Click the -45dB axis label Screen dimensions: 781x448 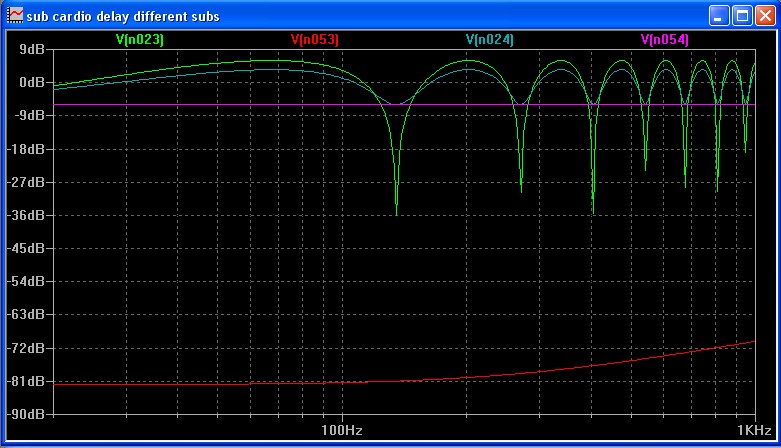pyautogui.click(x=26, y=248)
